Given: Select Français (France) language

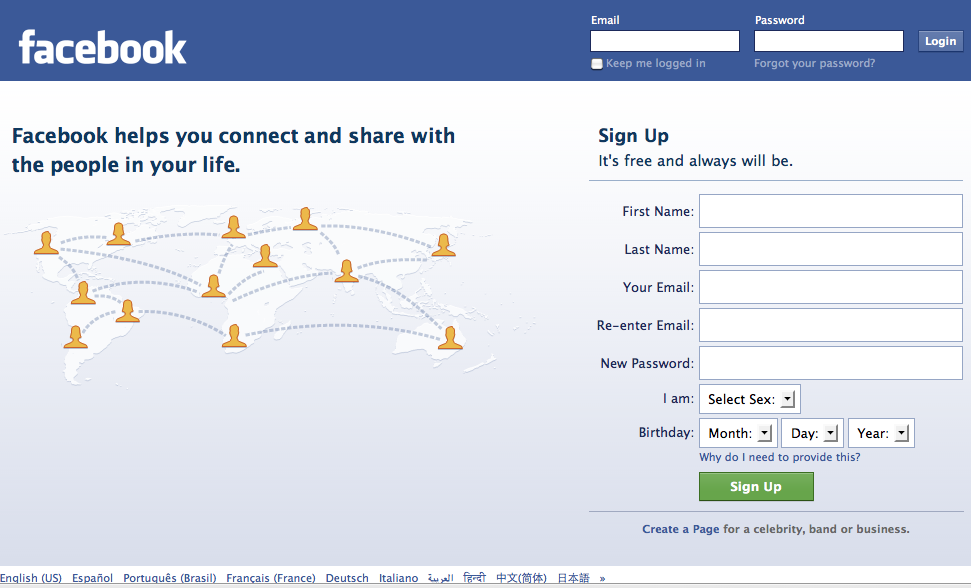Looking at the screenshot, I should (270, 578).
